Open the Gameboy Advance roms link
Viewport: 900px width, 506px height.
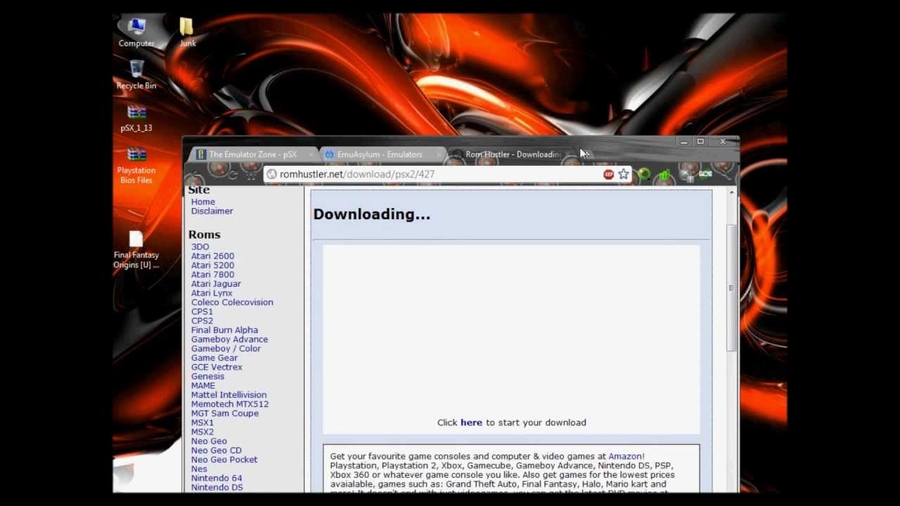click(x=229, y=339)
